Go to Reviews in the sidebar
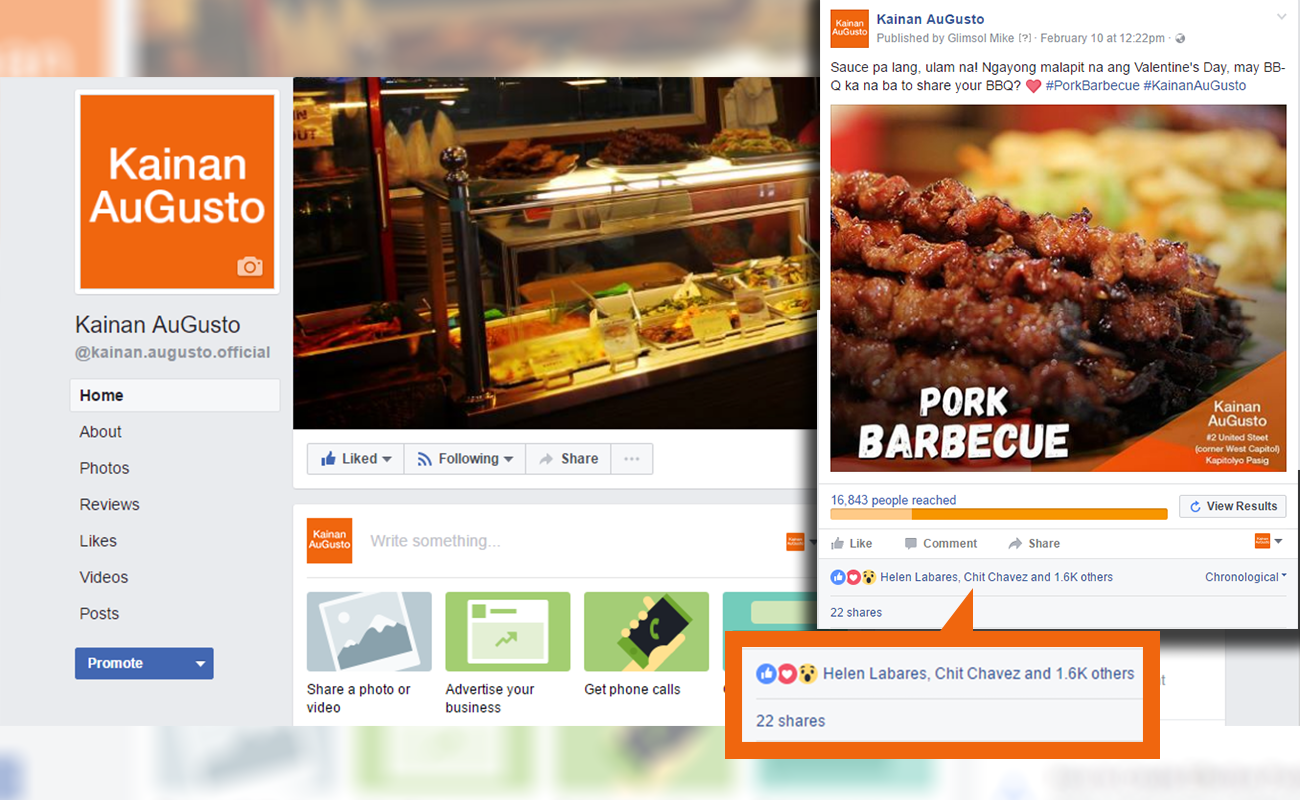Viewport: 1300px width, 800px height. point(109,505)
